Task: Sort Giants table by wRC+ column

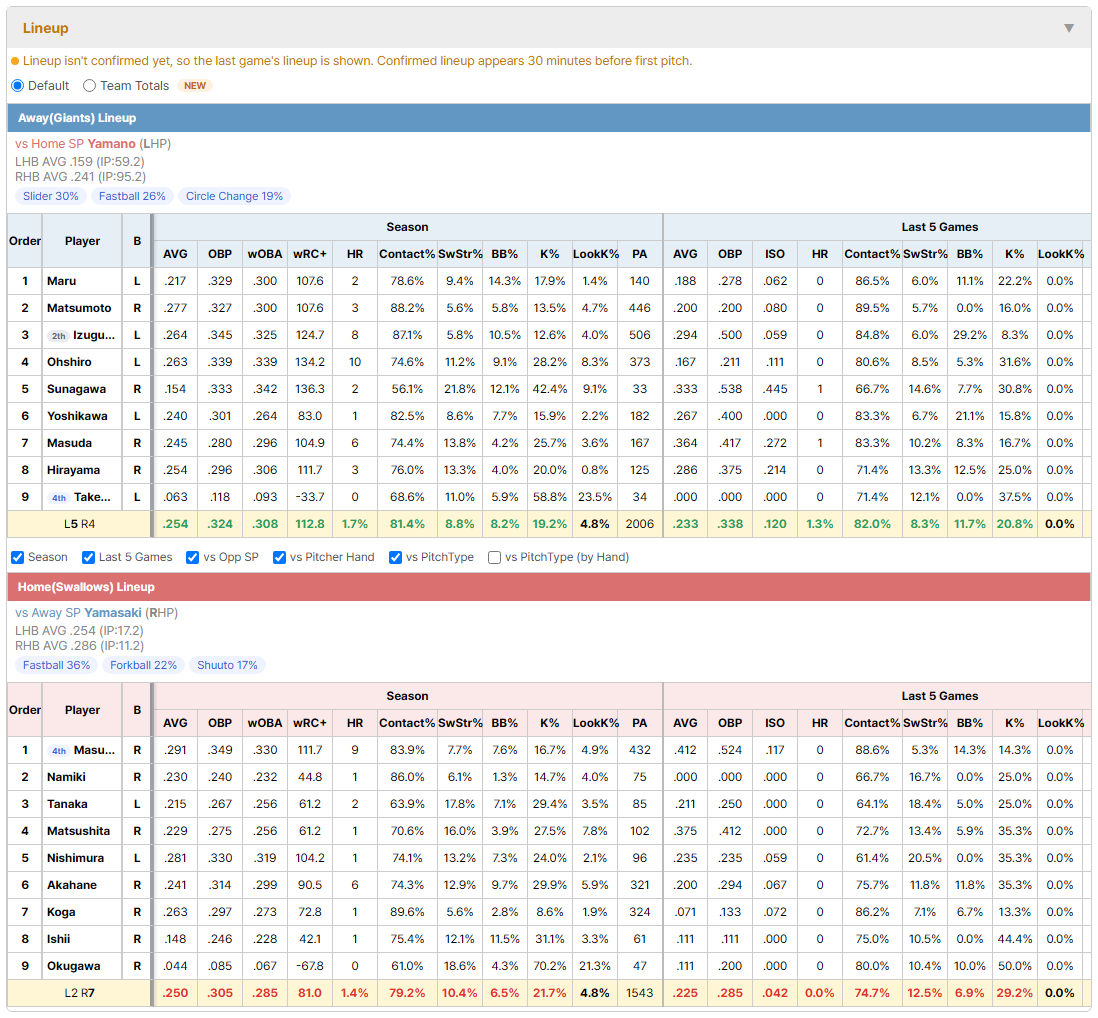Action: [x=310, y=254]
